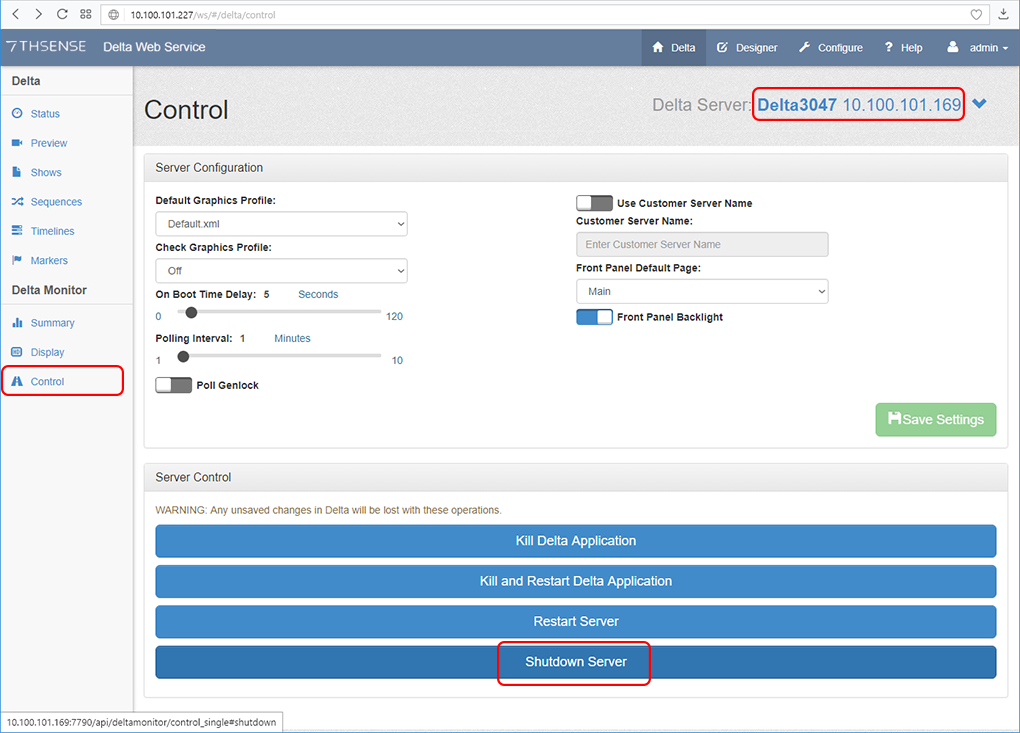Click the Delta Web Service title

click(x=154, y=47)
